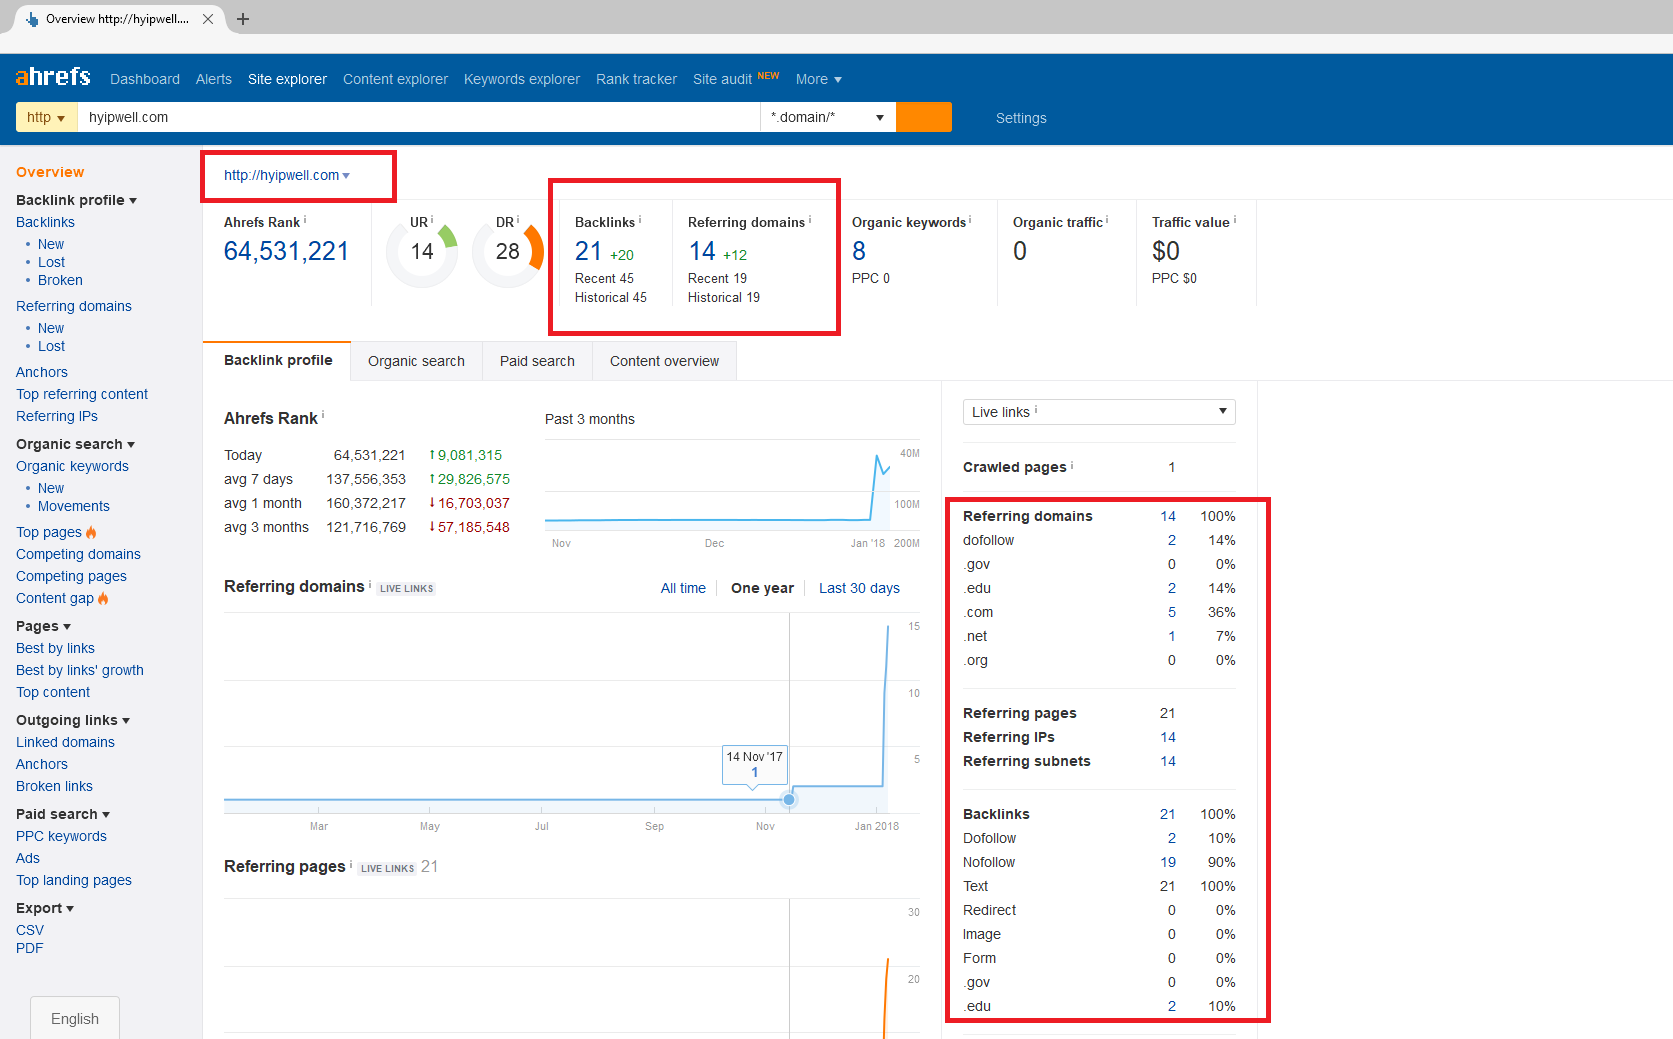
Task: Expand the Live links dropdown
Action: tap(1098, 412)
